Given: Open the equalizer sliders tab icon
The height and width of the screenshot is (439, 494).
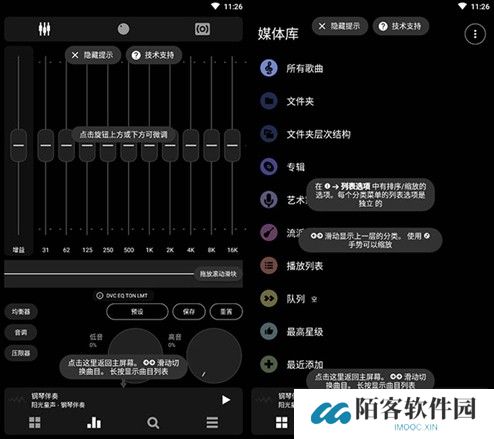Looking at the screenshot, I should [x=44, y=29].
